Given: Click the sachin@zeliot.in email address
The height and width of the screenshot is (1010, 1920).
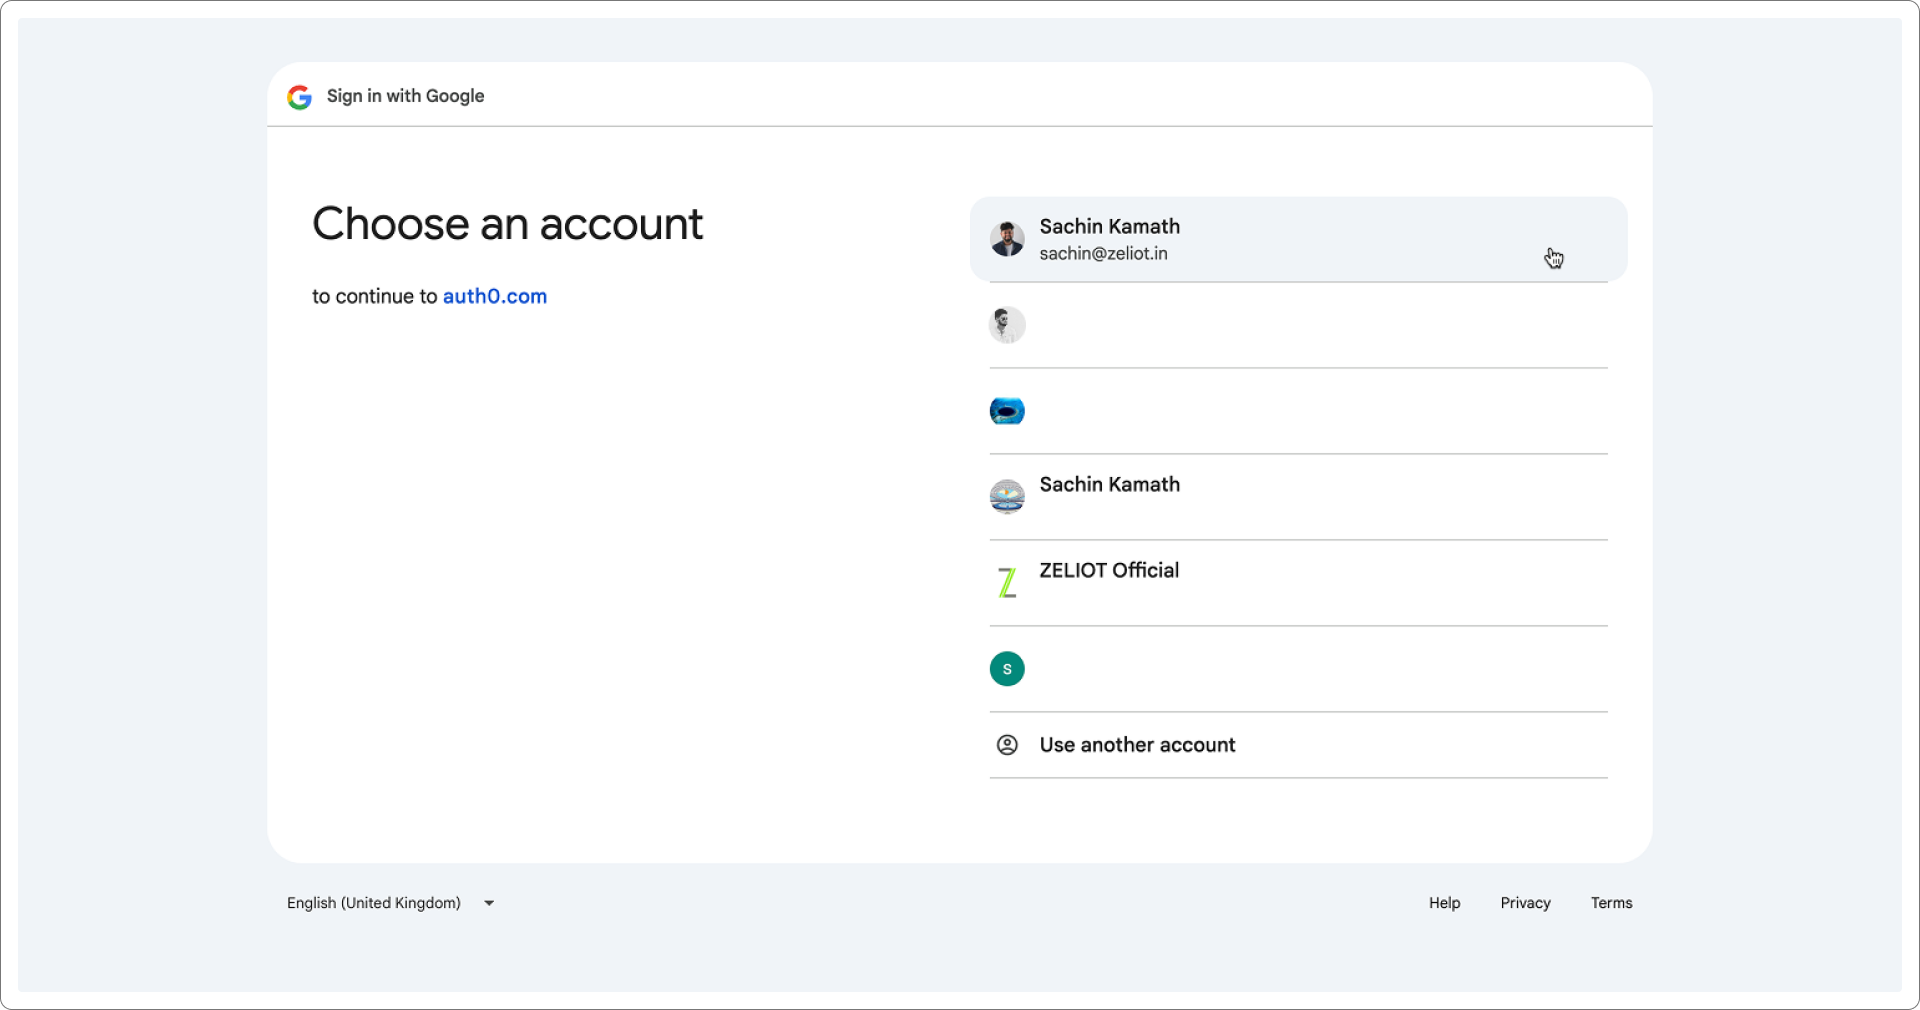Looking at the screenshot, I should [x=1103, y=254].
